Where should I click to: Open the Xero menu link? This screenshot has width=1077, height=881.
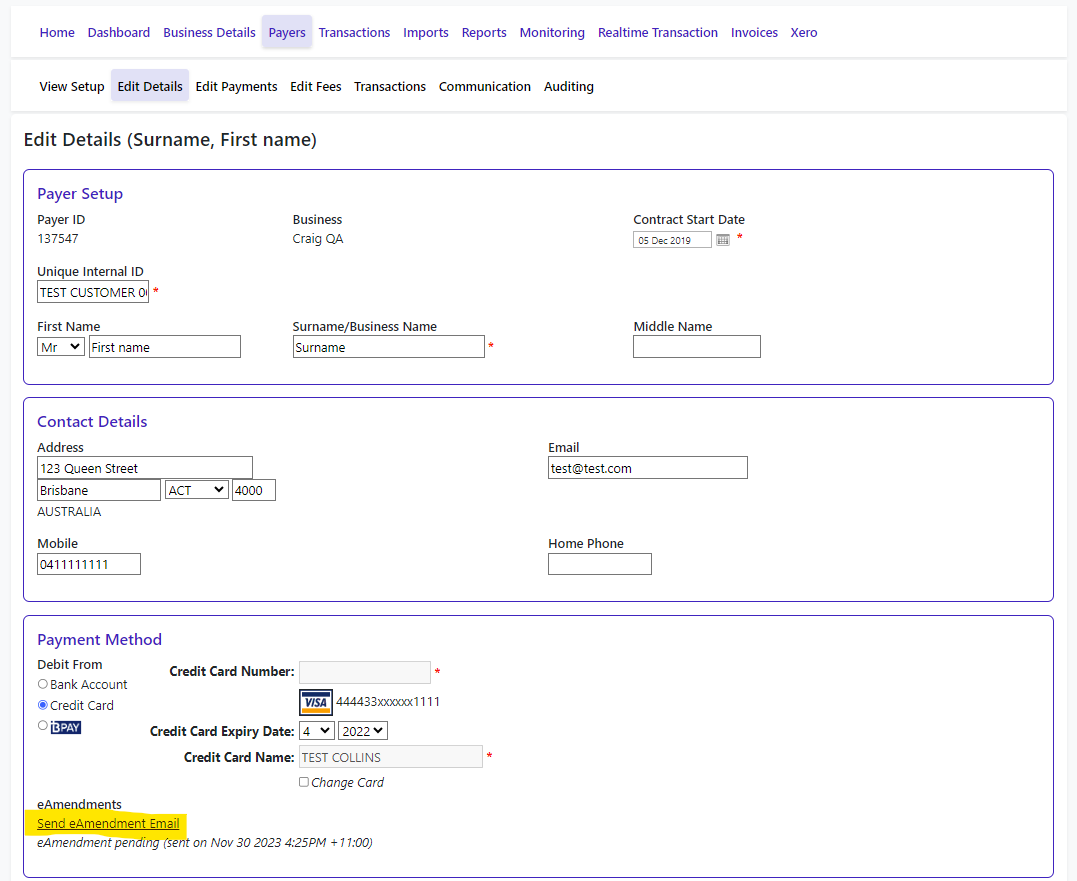click(x=803, y=33)
